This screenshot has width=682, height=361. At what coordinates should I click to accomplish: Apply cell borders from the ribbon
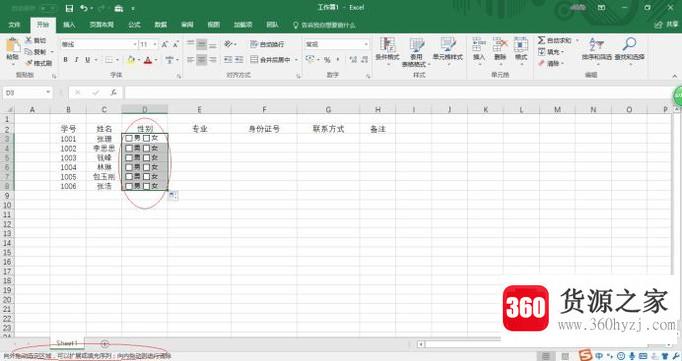[x=109, y=60]
